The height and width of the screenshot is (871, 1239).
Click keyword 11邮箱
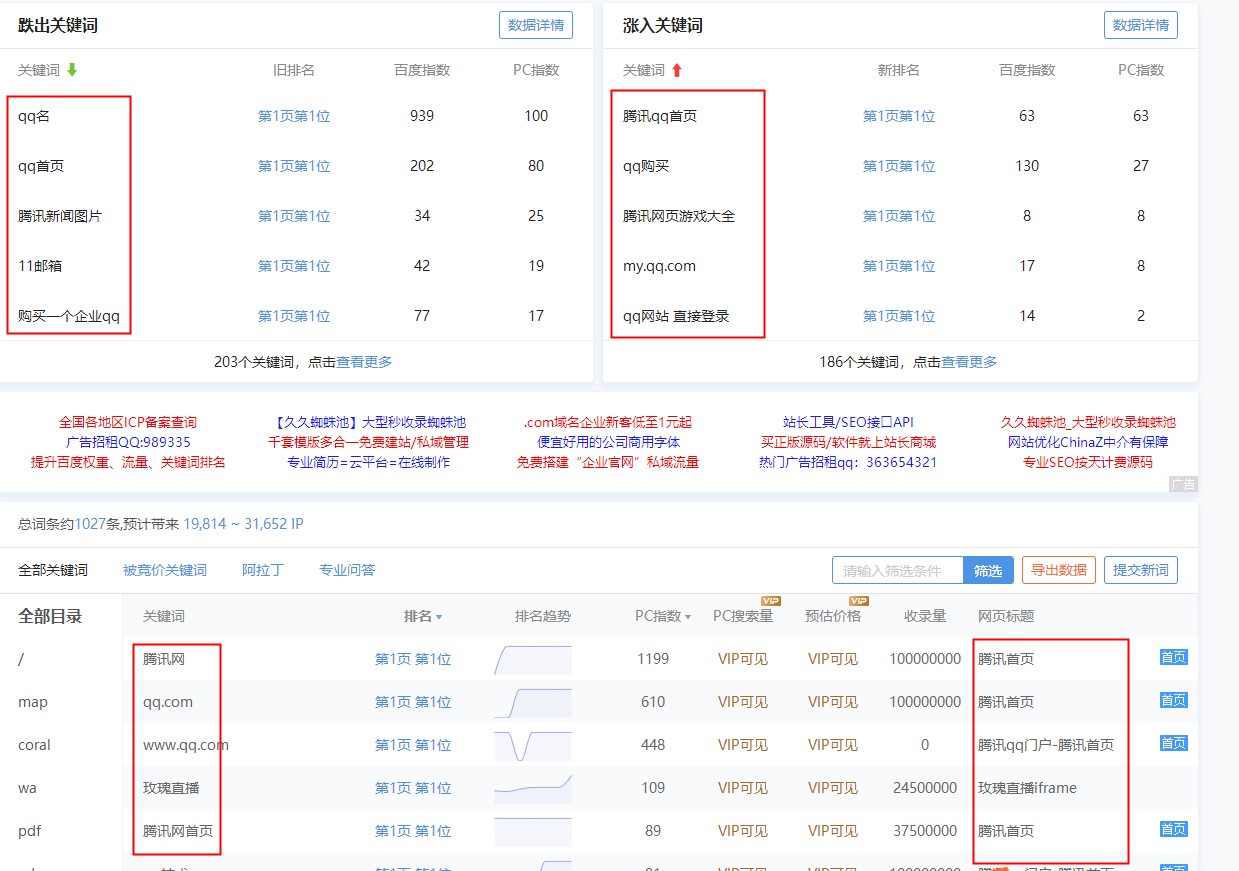coord(41,266)
